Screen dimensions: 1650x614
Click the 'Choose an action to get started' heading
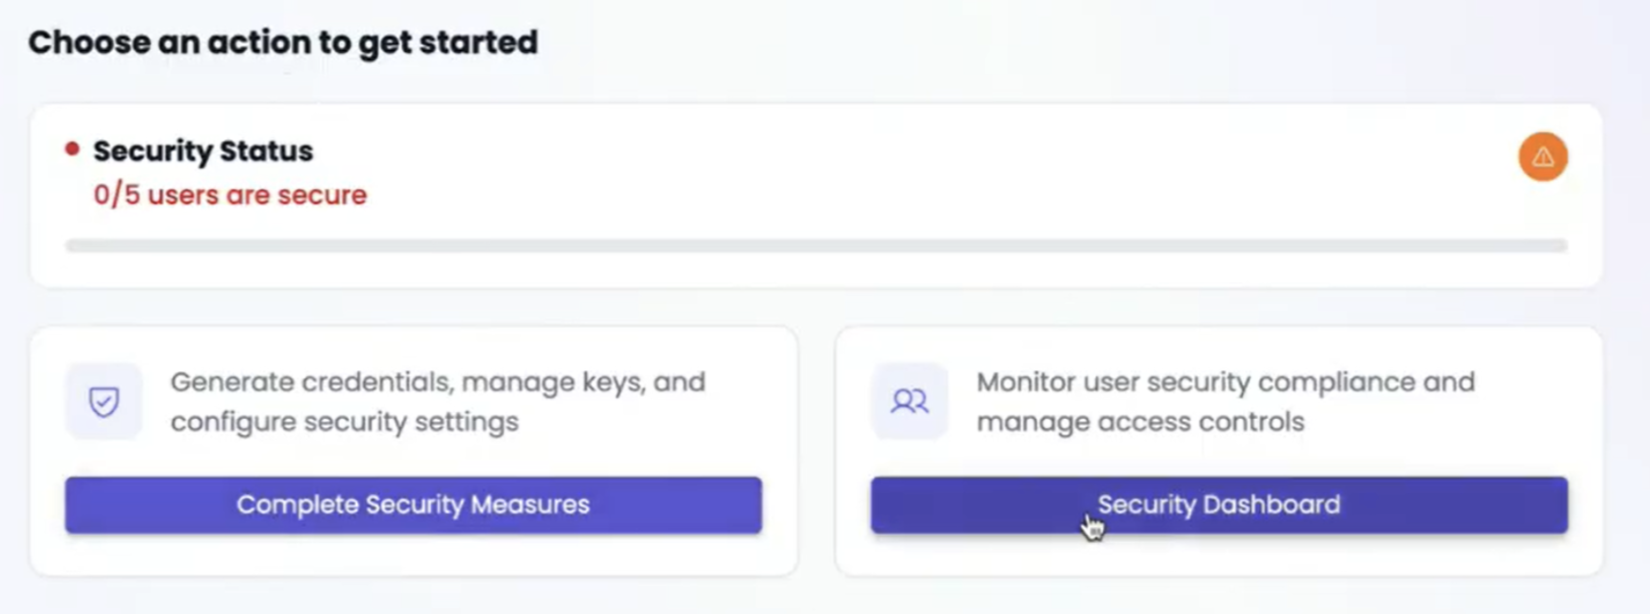coord(283,42)
